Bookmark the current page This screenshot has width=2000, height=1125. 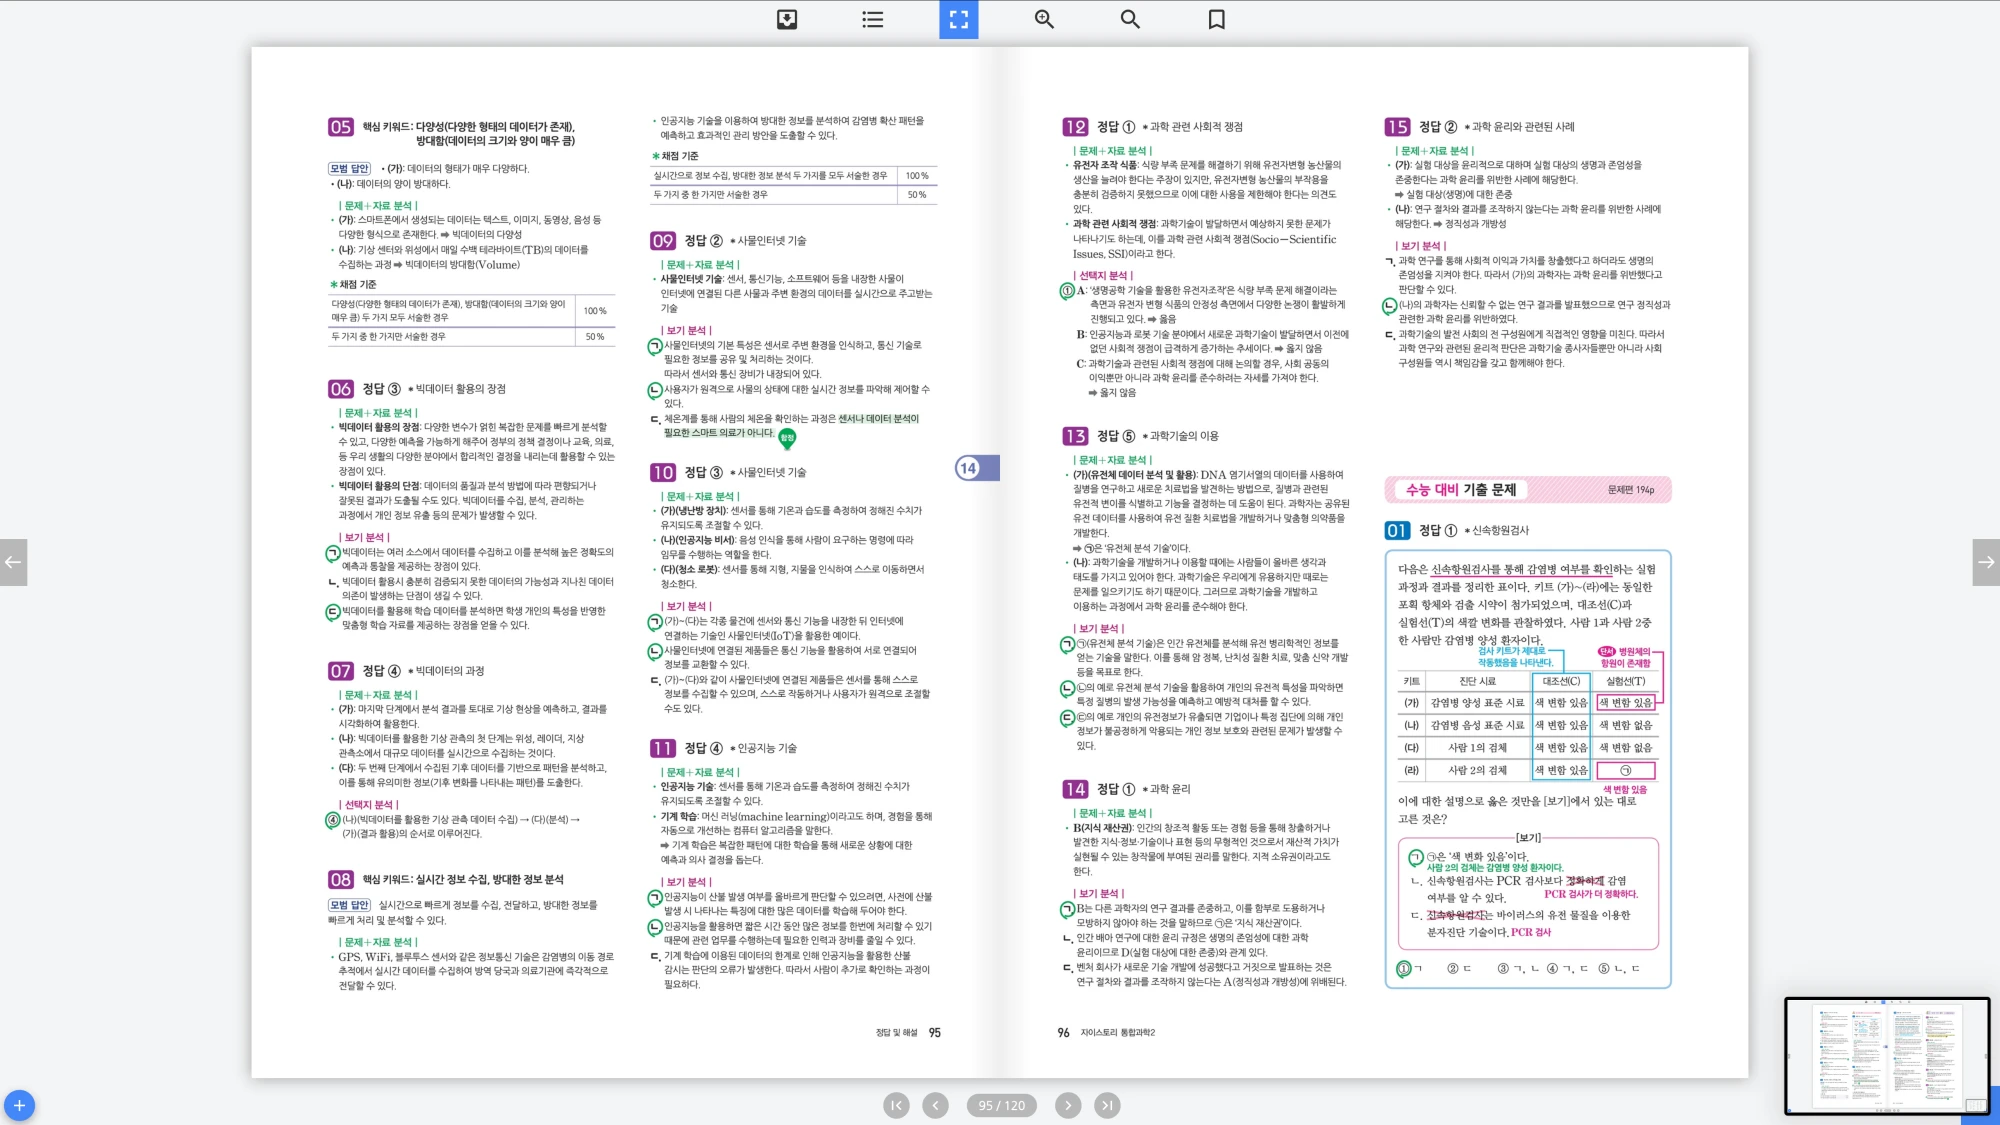[1216, 19]
